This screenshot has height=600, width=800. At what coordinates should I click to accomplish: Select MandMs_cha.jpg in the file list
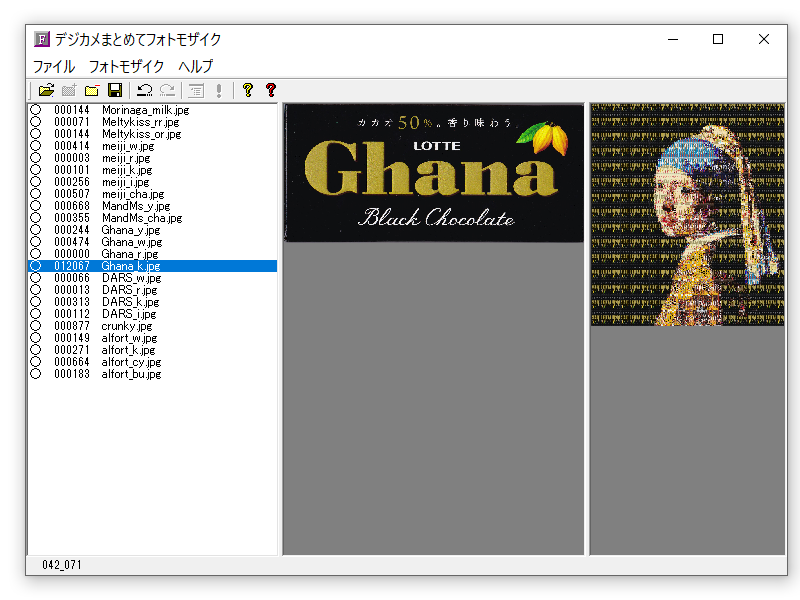point(142,218)
